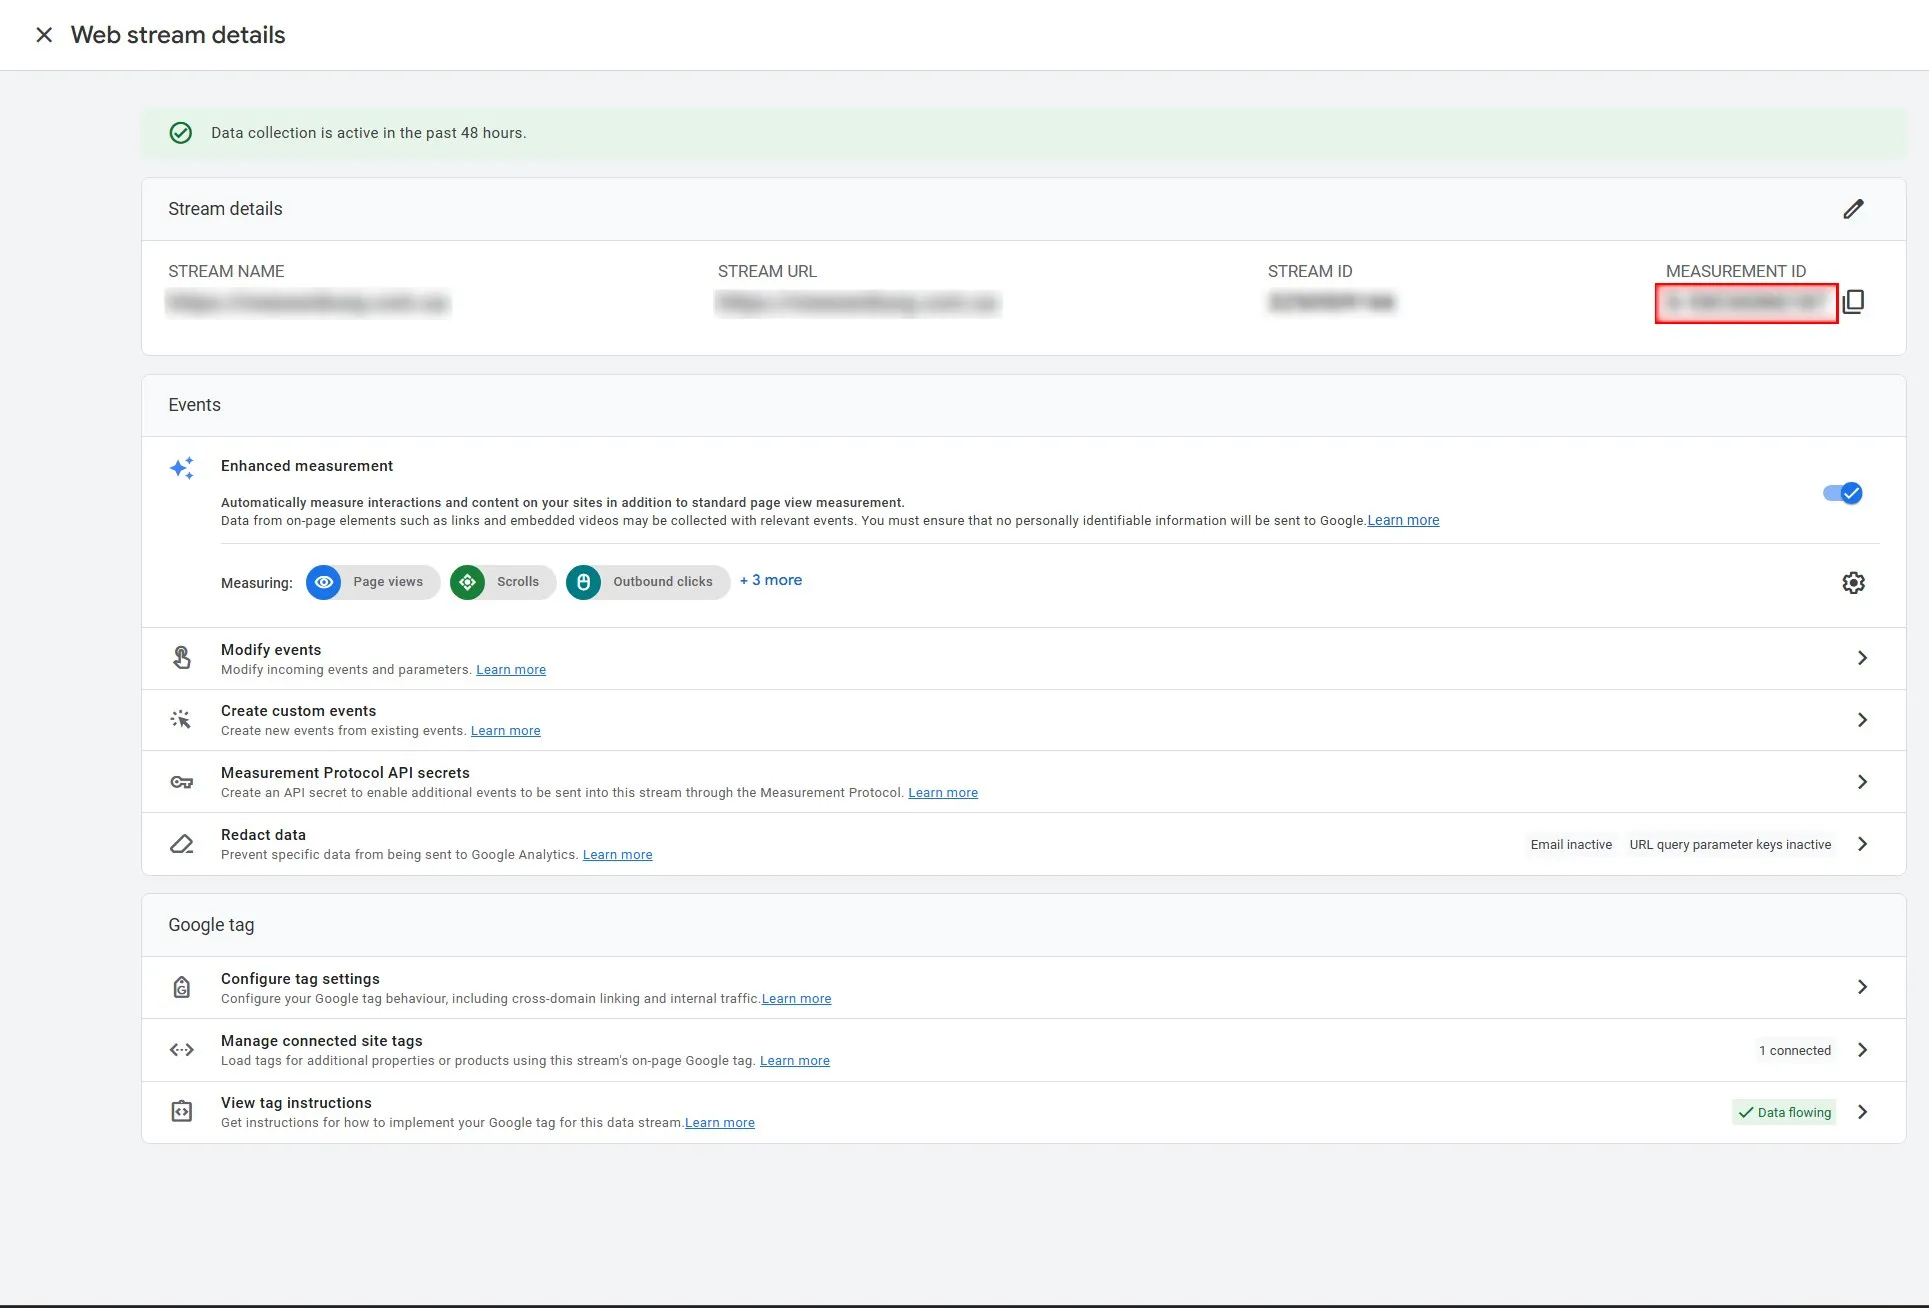Toggle the Enhanced measurement switch off
Image resolution: width=1929 pixels, height=1308 pixels.
click(x=1842, y=493)
